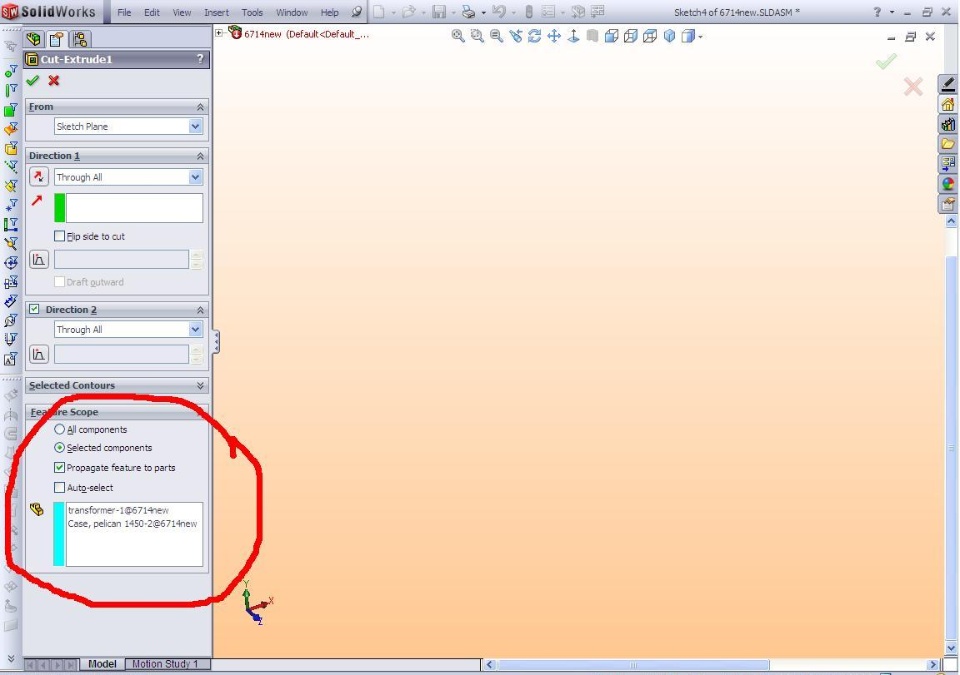Click the Zoom In/Out magnifier icon

(x=497, y=36)
